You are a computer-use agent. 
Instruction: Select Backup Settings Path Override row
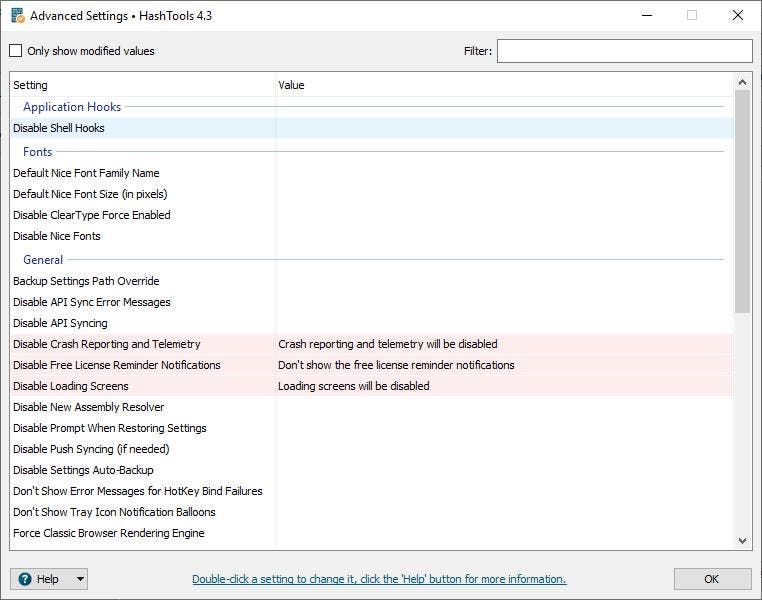372,281
